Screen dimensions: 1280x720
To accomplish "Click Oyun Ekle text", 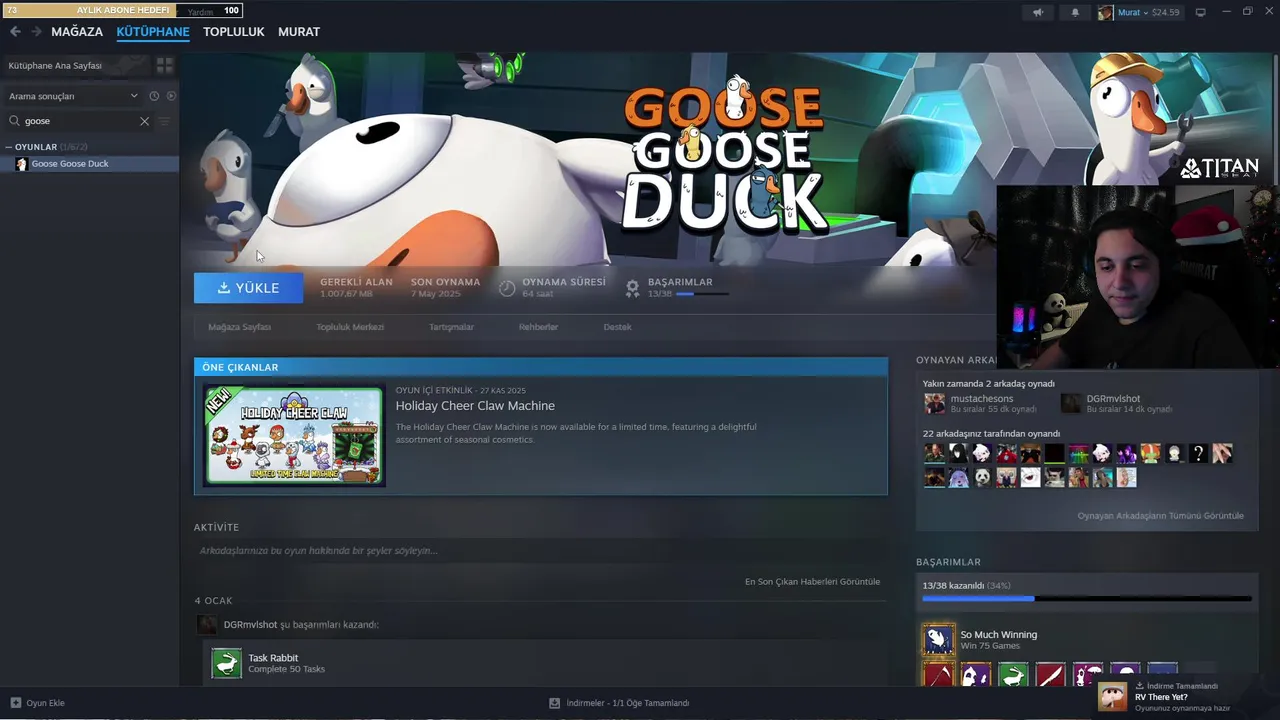I will (45, 703).
